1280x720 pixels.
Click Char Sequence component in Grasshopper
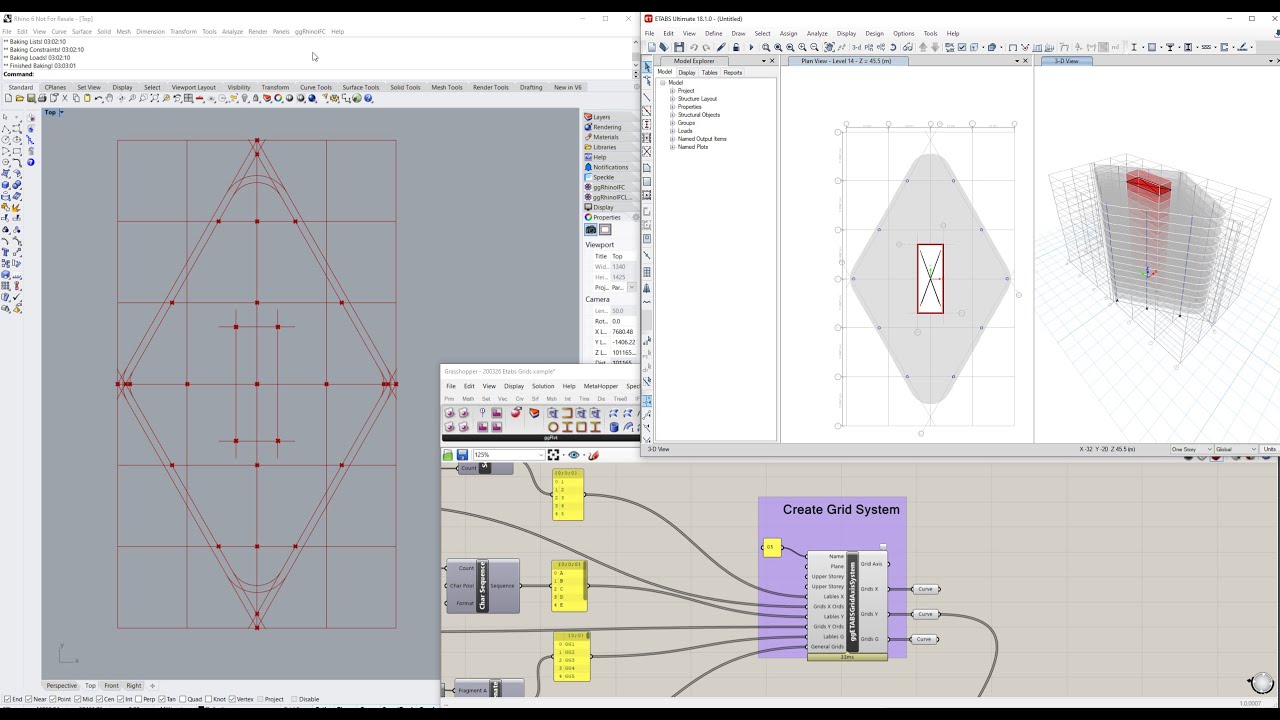(x=482, y=586)
